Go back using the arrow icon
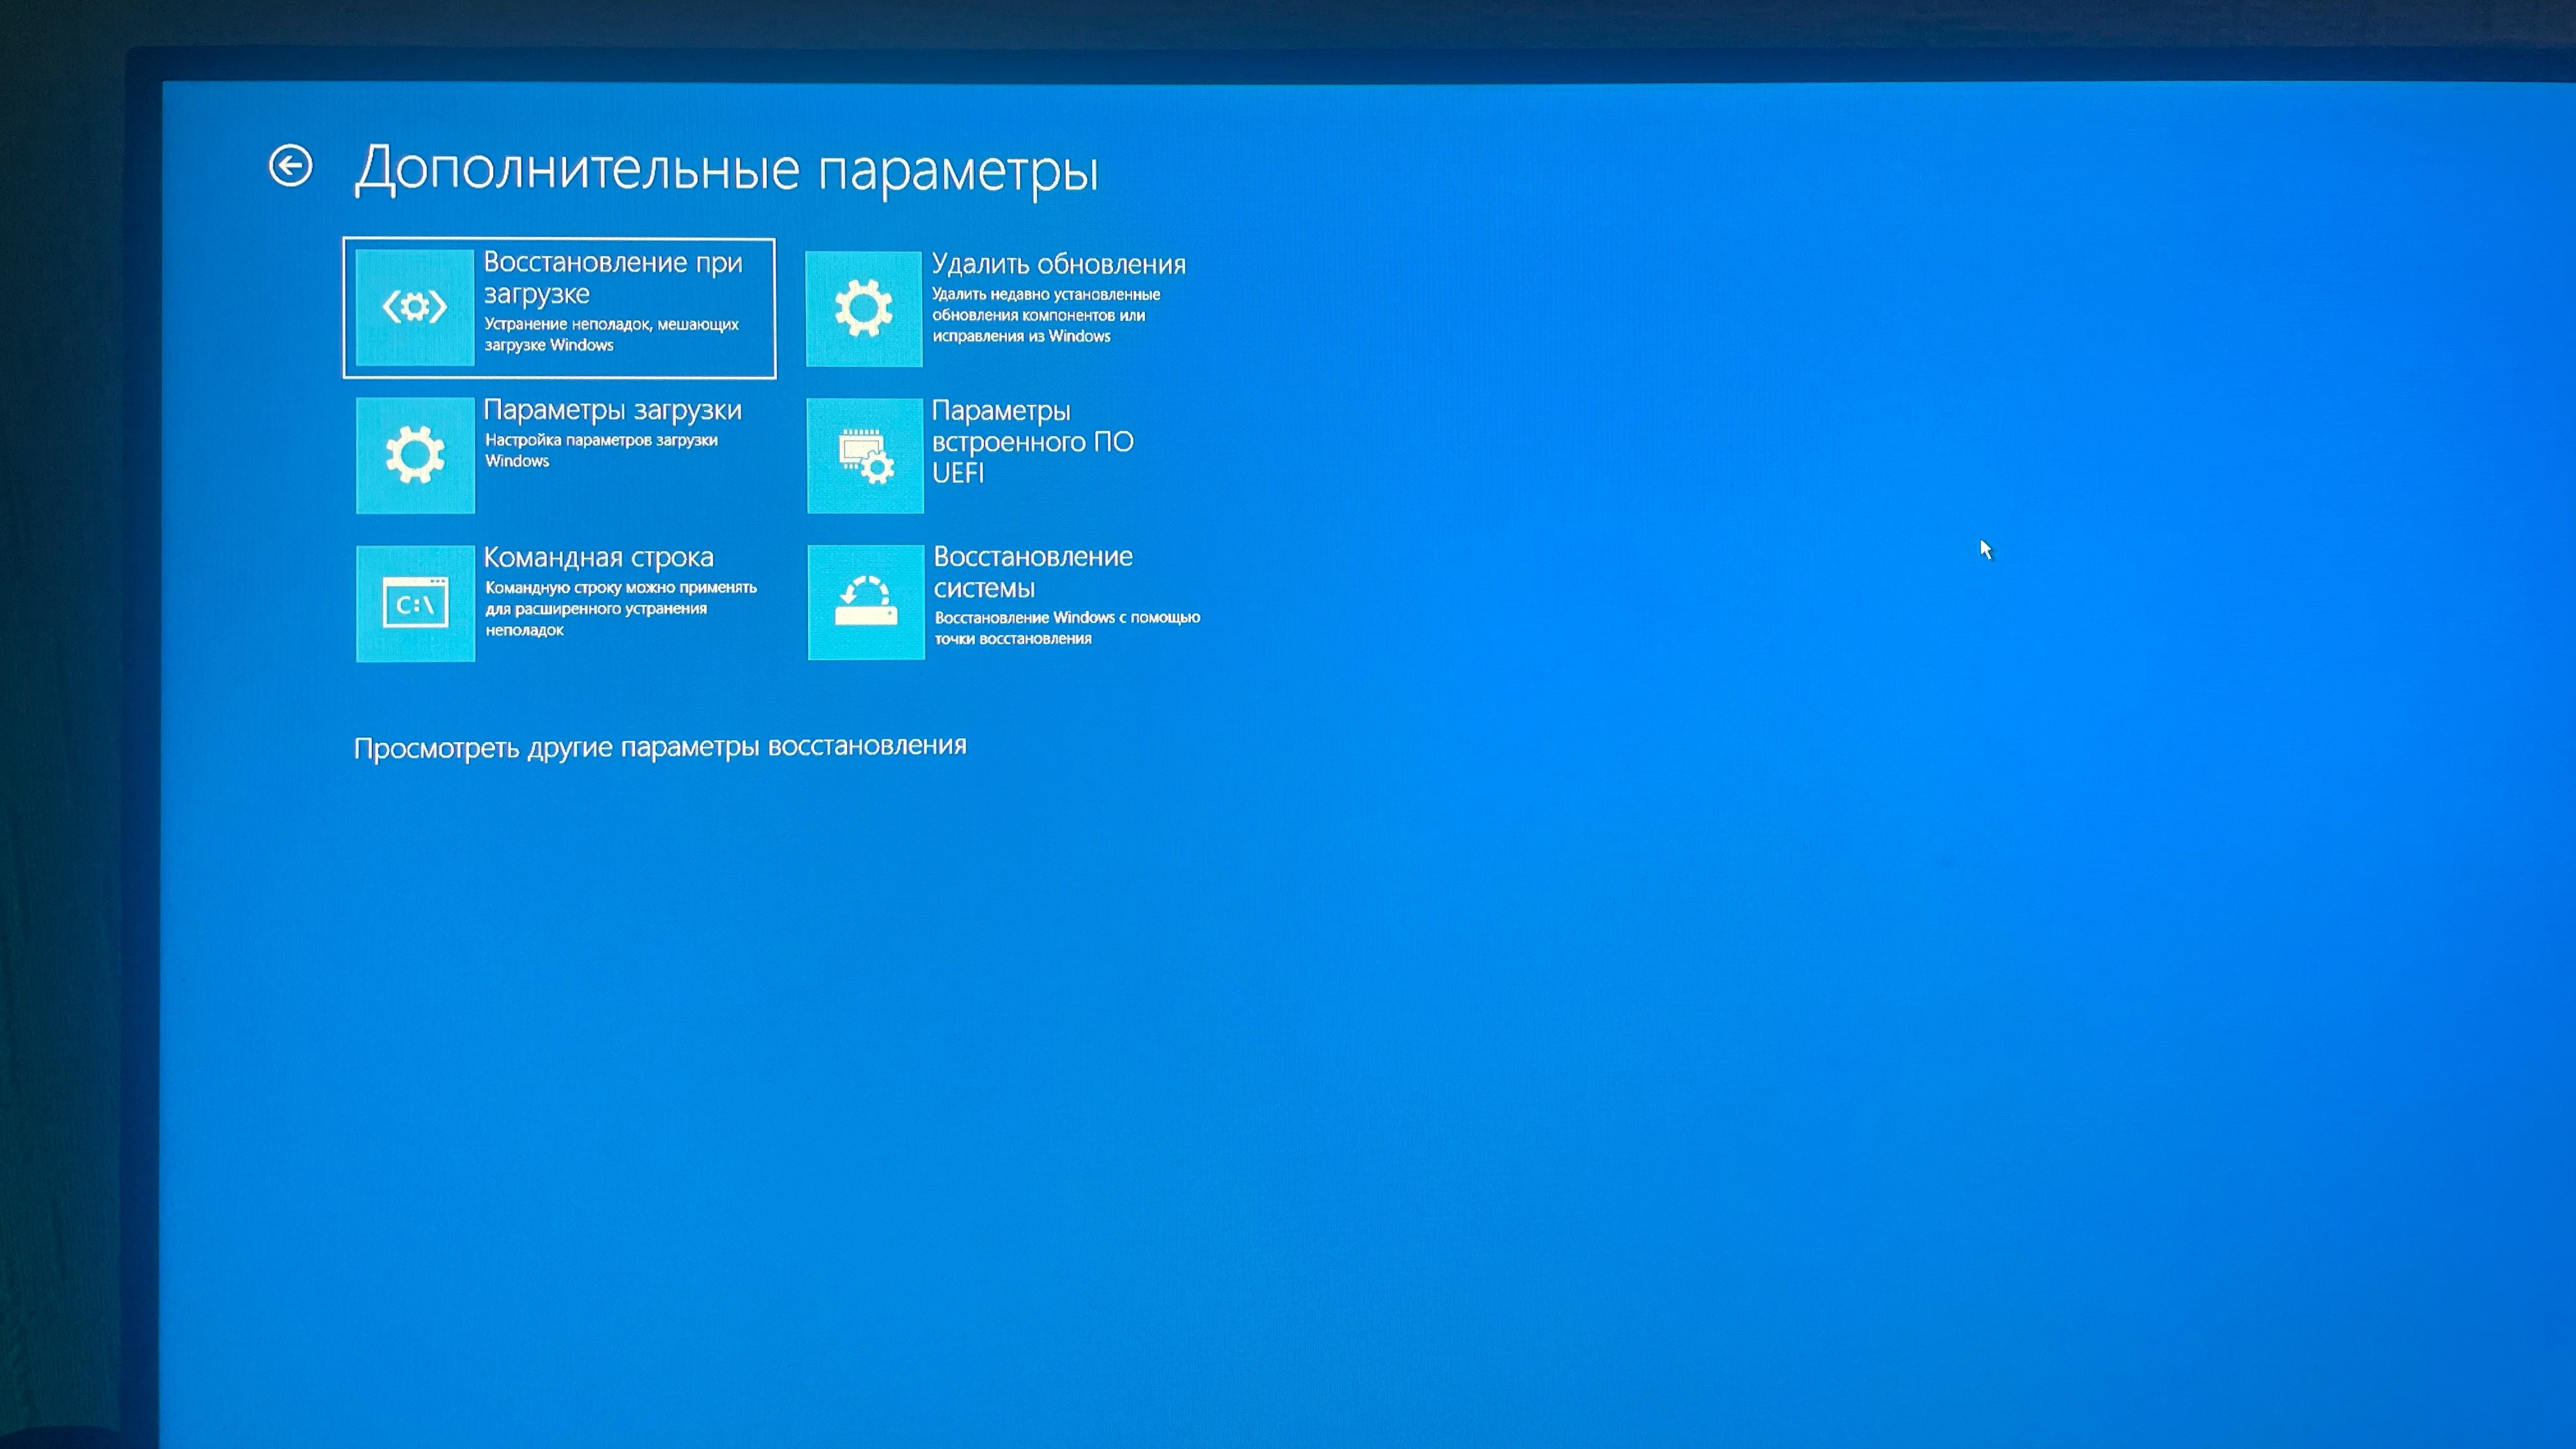 tap(290, 166)
